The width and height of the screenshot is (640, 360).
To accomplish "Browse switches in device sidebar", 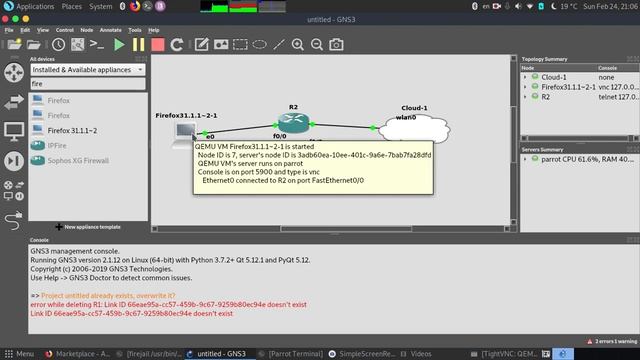I will coord(14,102).
